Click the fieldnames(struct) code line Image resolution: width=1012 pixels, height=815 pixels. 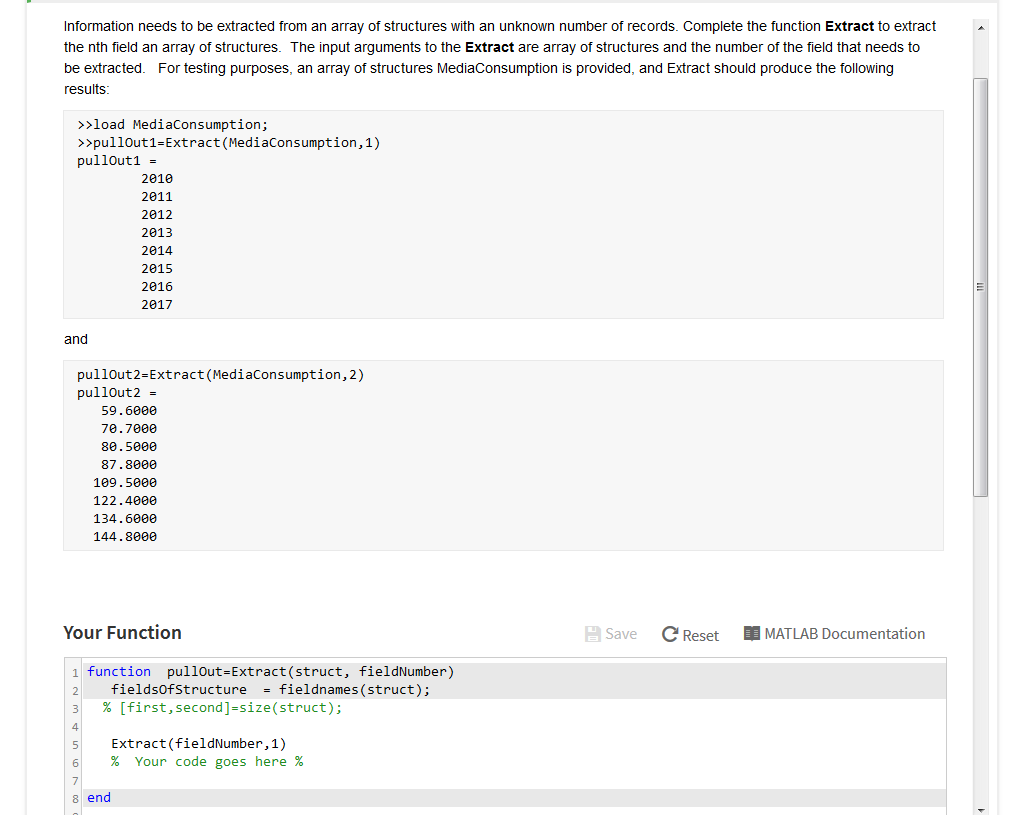[270, 689]
